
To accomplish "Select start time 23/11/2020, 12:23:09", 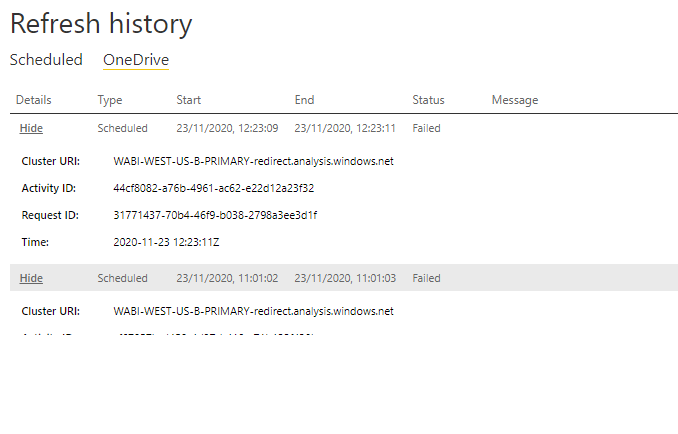I will pos(227,128).
